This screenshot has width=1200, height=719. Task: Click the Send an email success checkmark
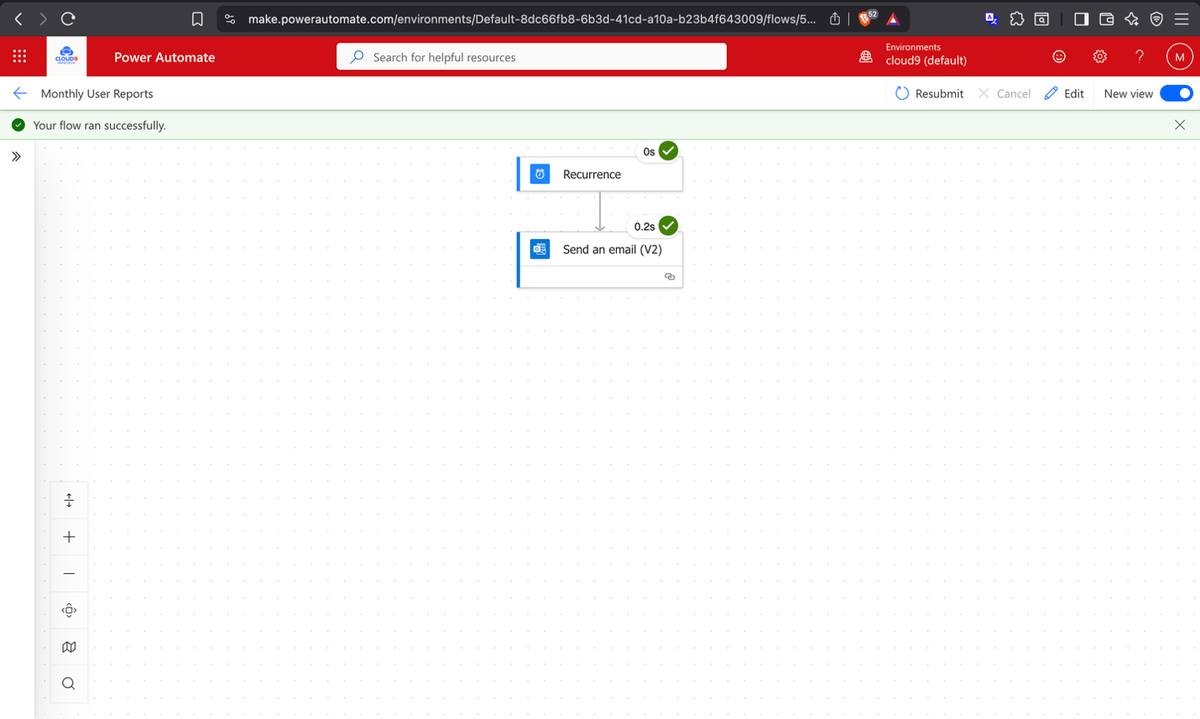pyautogui.click(x=669, y=226)
